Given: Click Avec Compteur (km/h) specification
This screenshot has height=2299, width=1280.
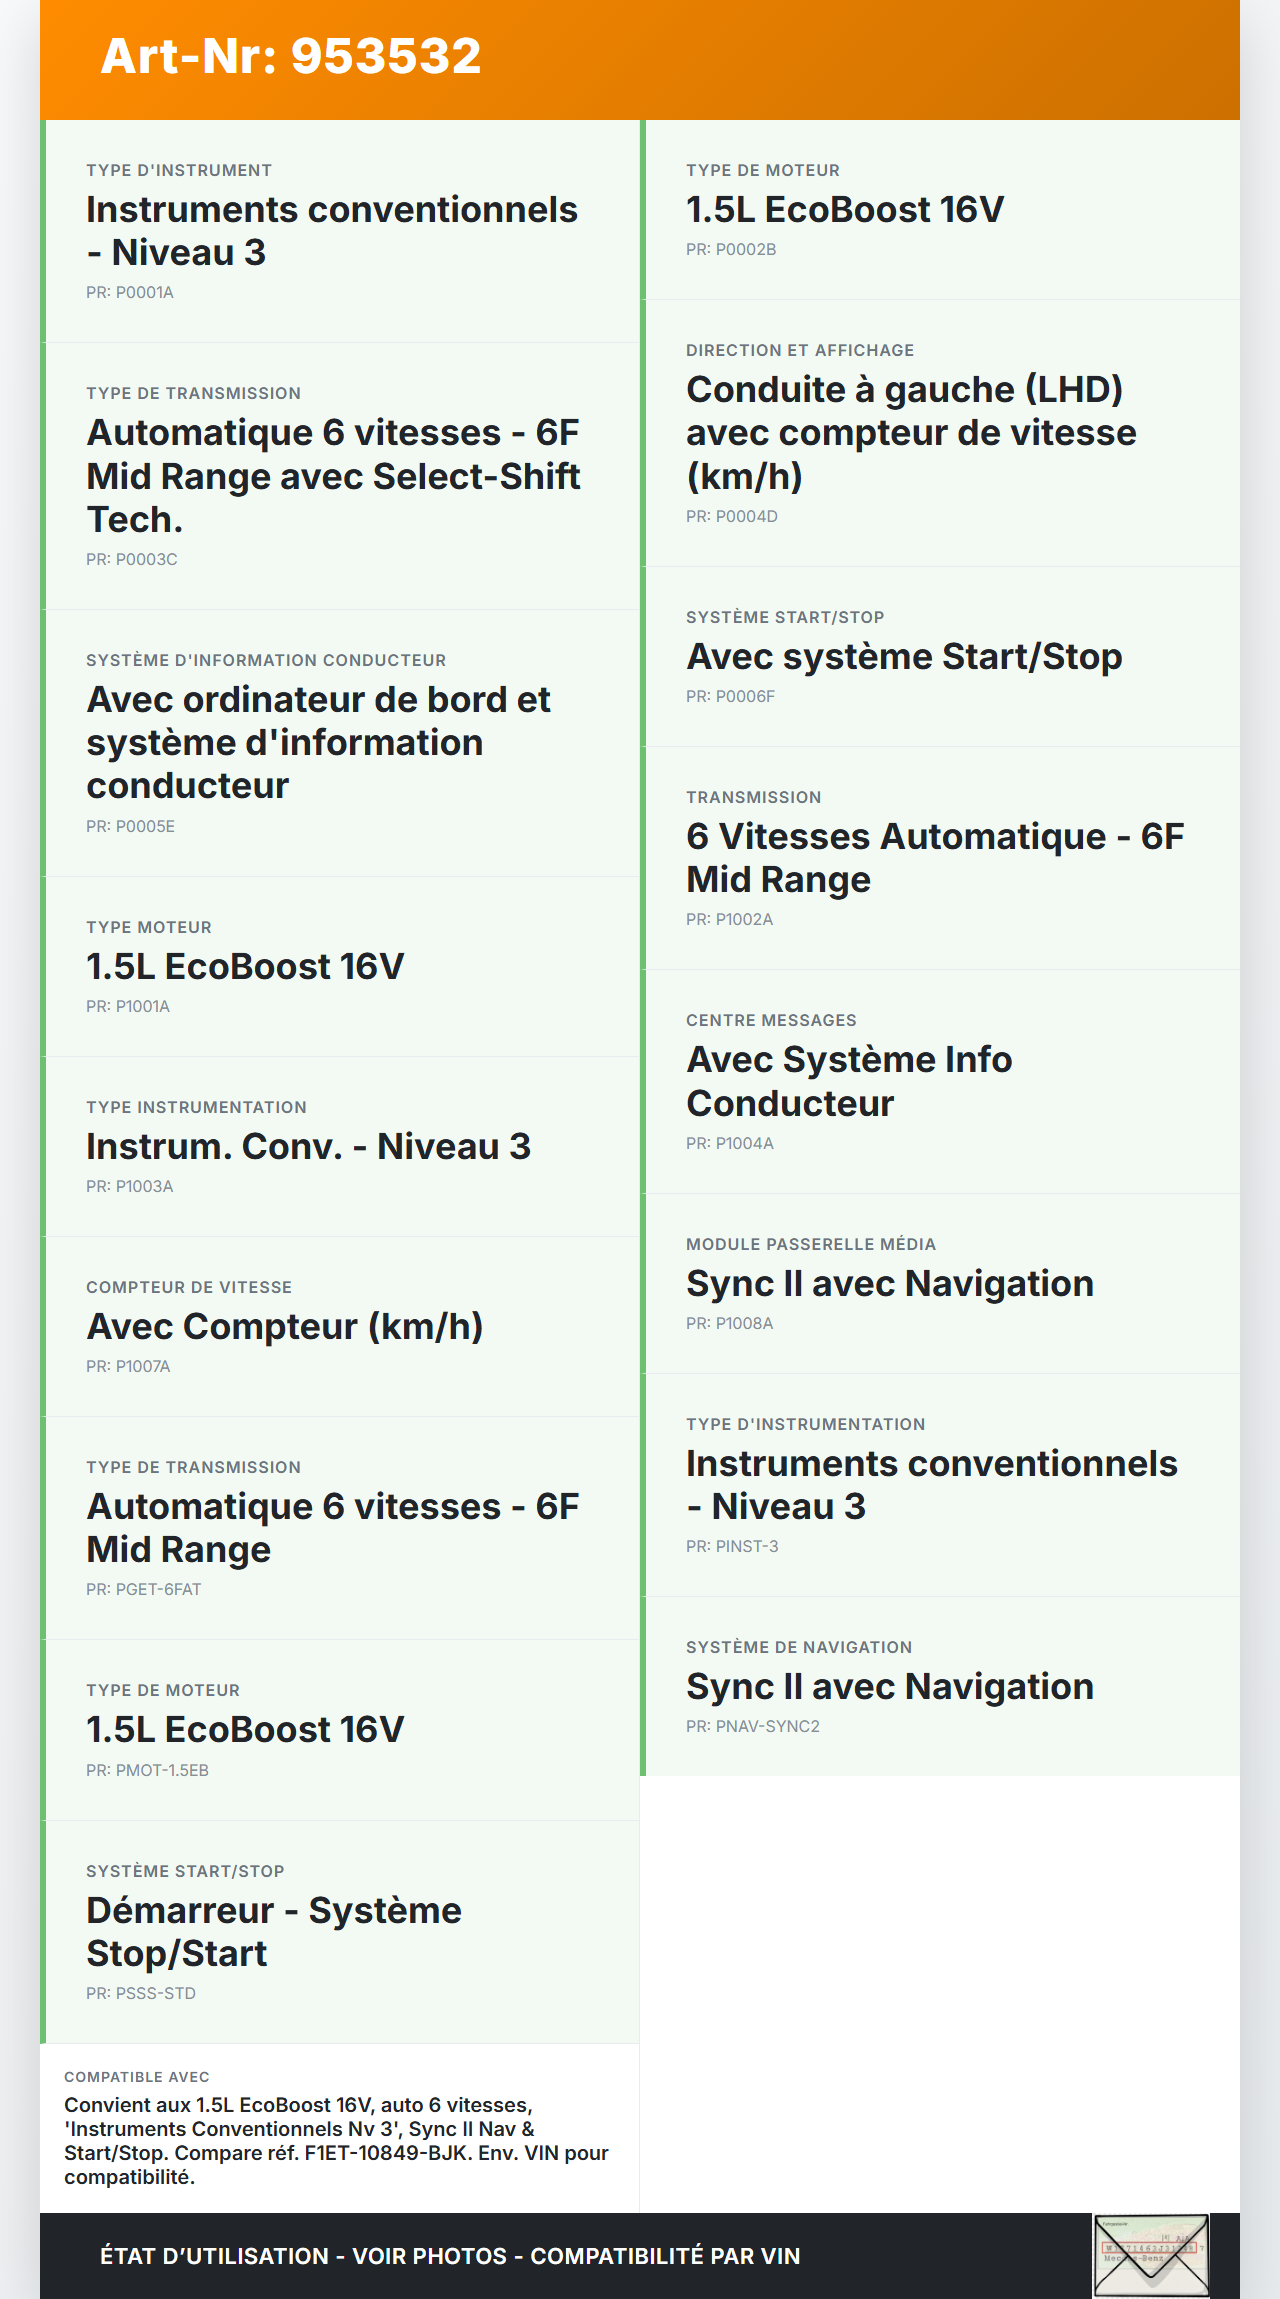Looking at the screenshot, I should (x=285, y=1327).
